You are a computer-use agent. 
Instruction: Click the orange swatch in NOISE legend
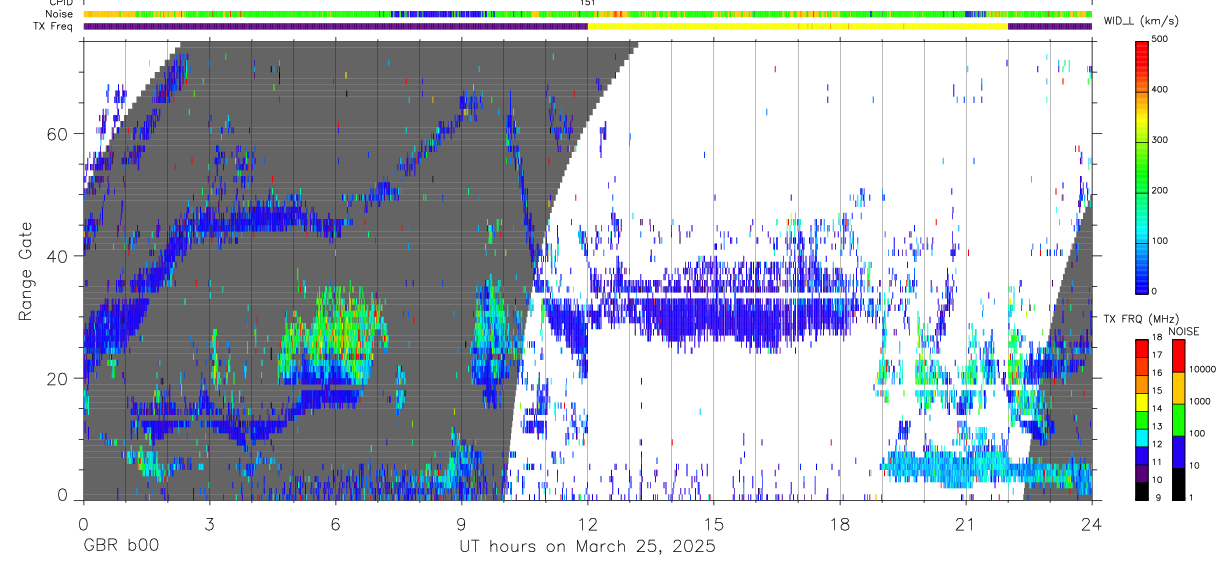[x=1178, y=387]
